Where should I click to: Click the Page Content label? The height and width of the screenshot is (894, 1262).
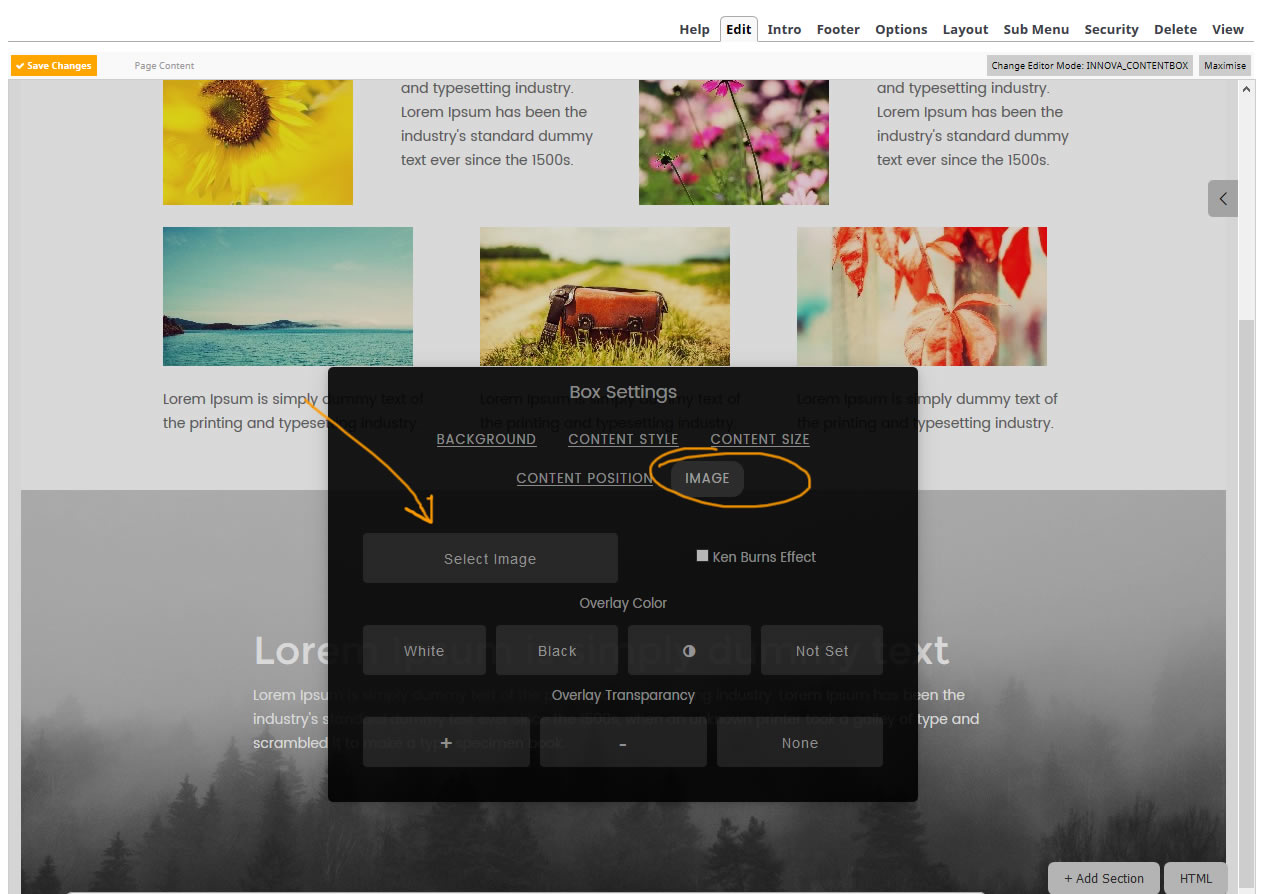[x=164, y=65]
